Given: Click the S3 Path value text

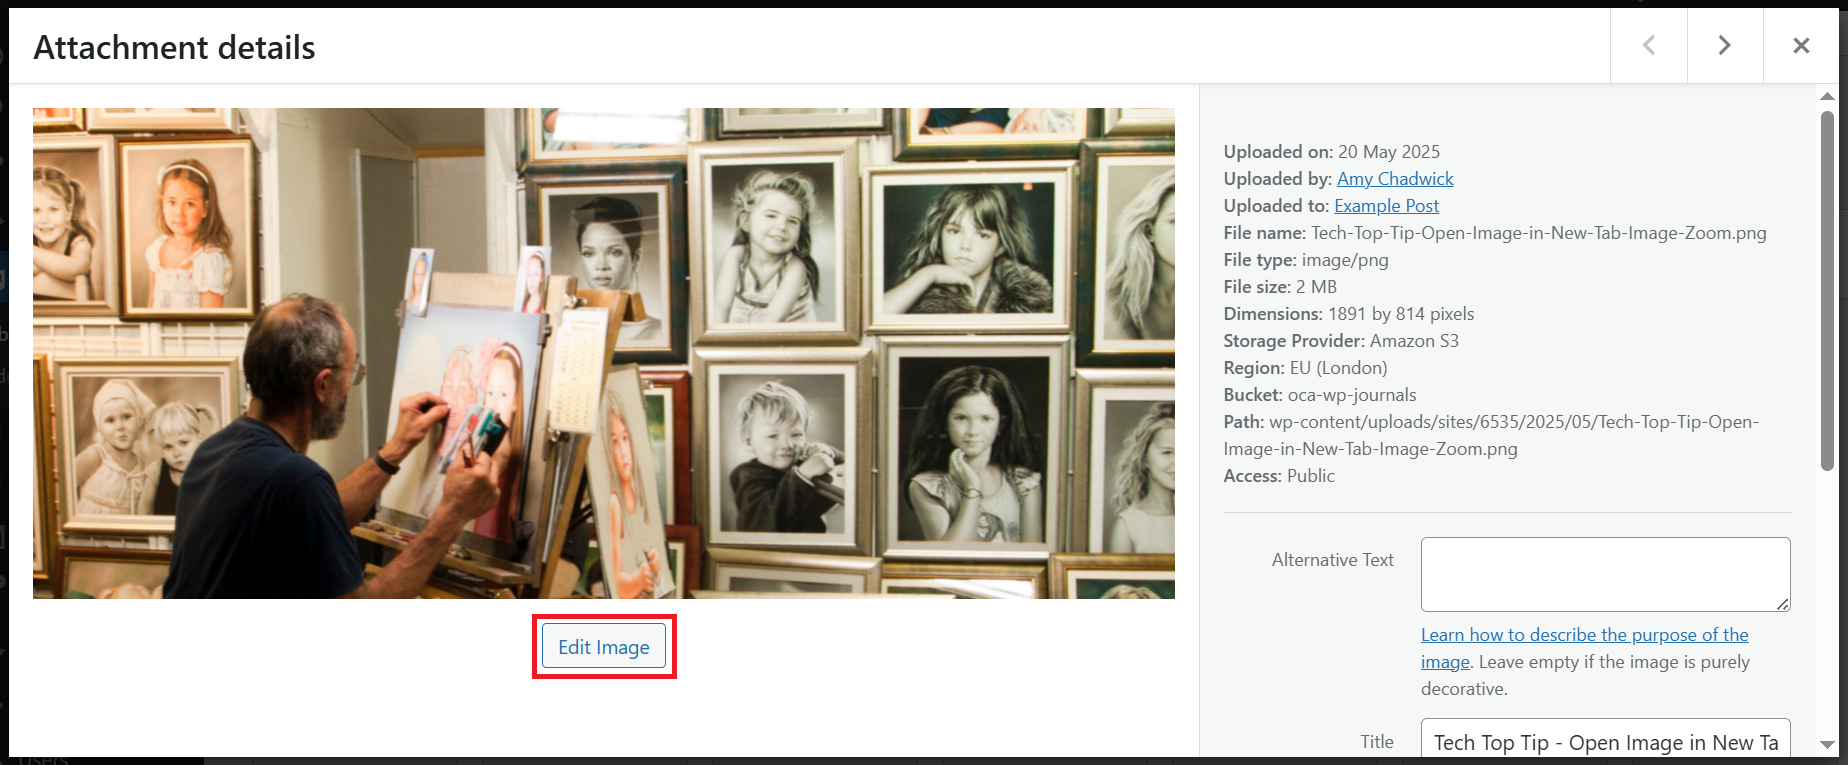Looking at the screenshot, I should coord(1491,435).
